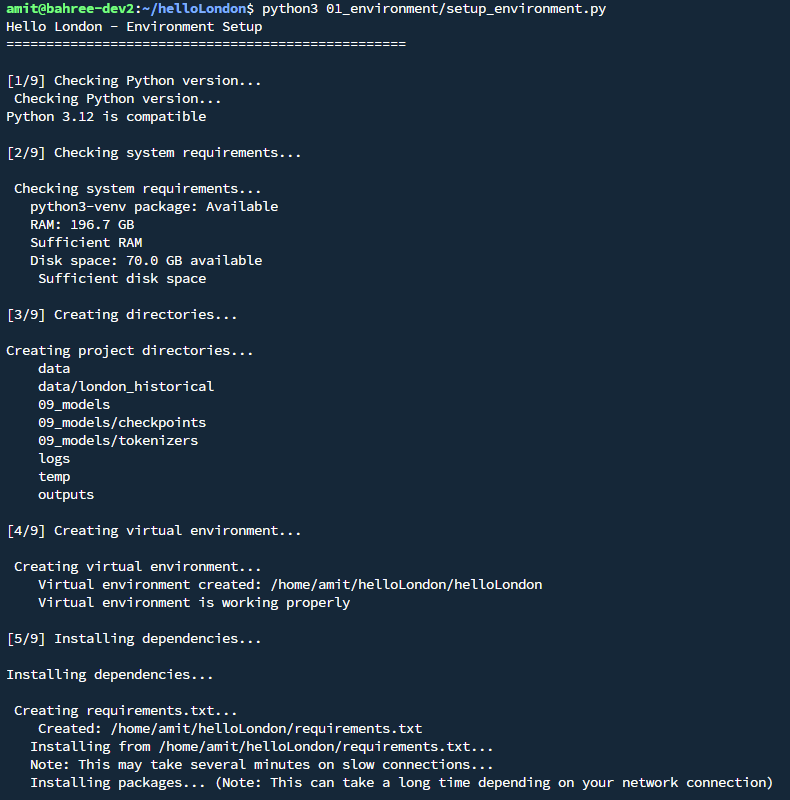The height and width of the screenshot is (800, 790).
Task: Click the "outputs" directory entry
Action: pos(66,495)
